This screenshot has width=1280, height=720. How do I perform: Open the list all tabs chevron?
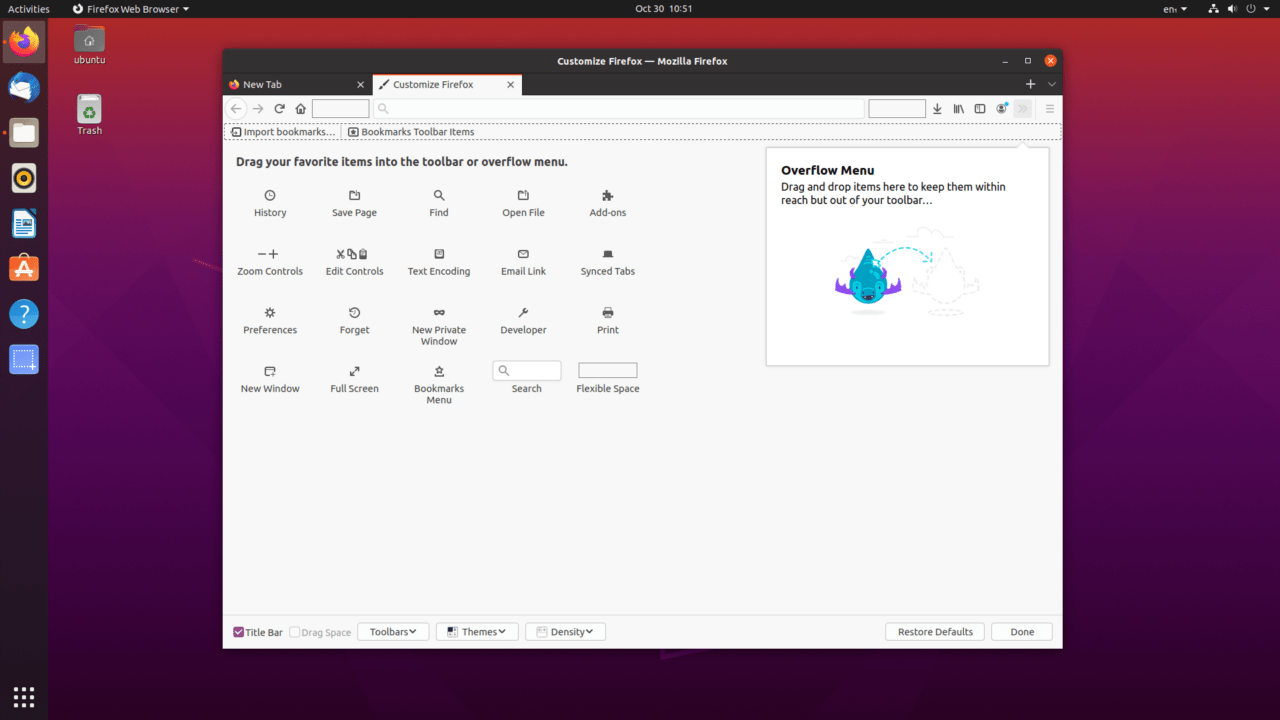click(1052, 85)
